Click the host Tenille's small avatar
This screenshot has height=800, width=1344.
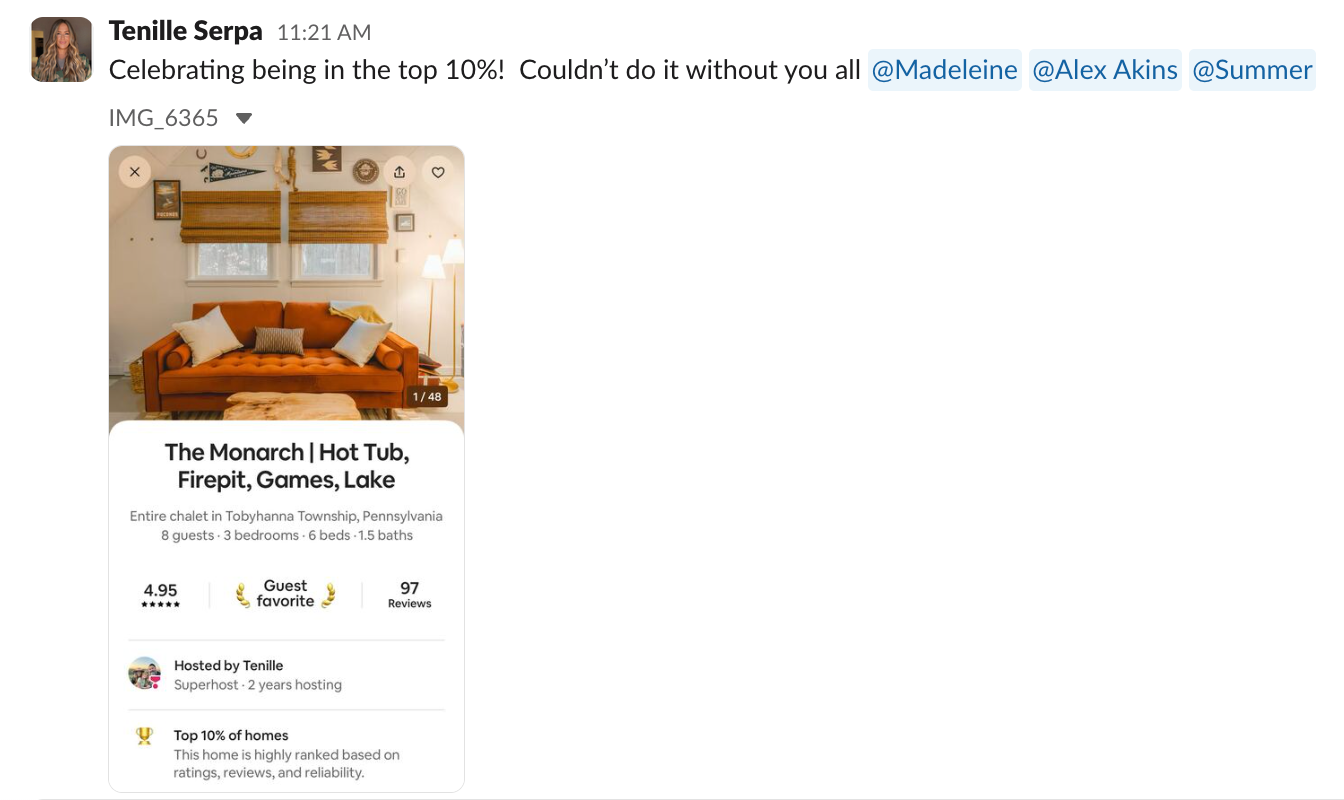tap(145, 673)
